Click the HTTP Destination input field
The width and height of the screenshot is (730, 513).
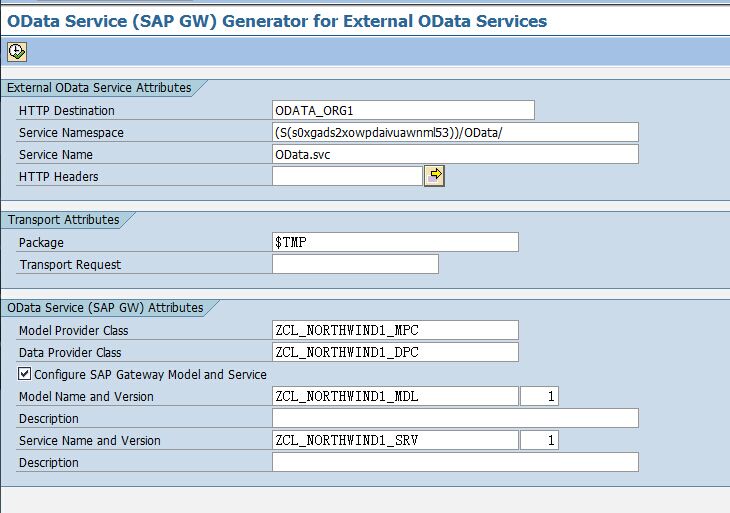[403, 110]
